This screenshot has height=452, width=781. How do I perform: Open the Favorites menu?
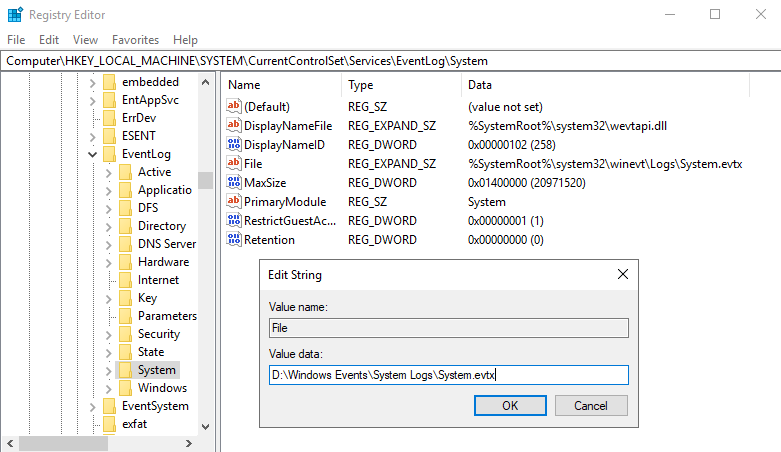(135, 40)
